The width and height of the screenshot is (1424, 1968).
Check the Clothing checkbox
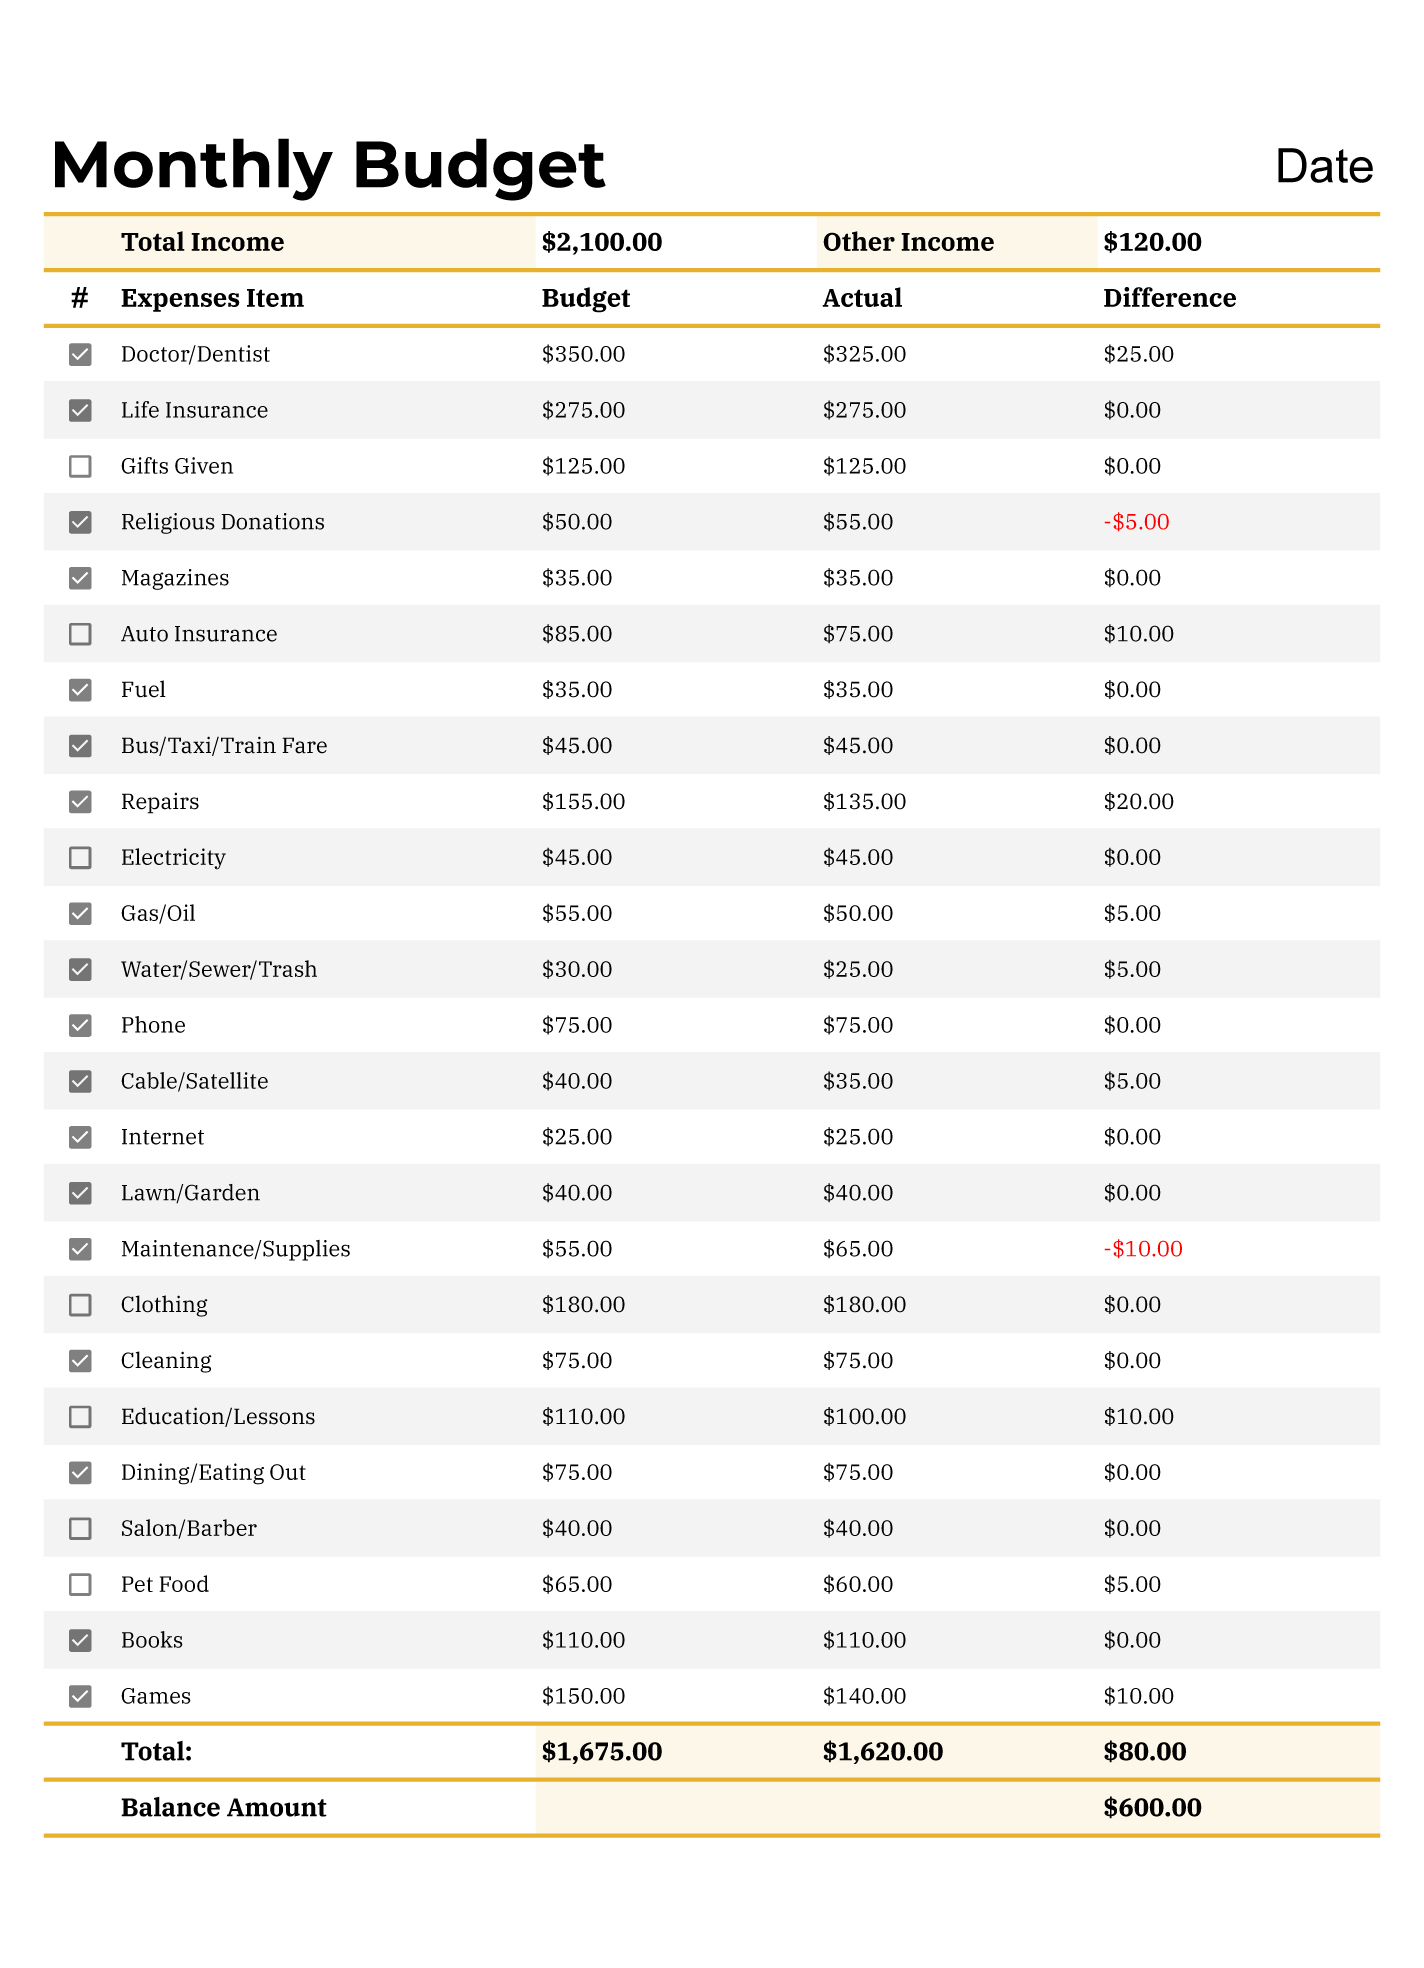pos(80,1305)
